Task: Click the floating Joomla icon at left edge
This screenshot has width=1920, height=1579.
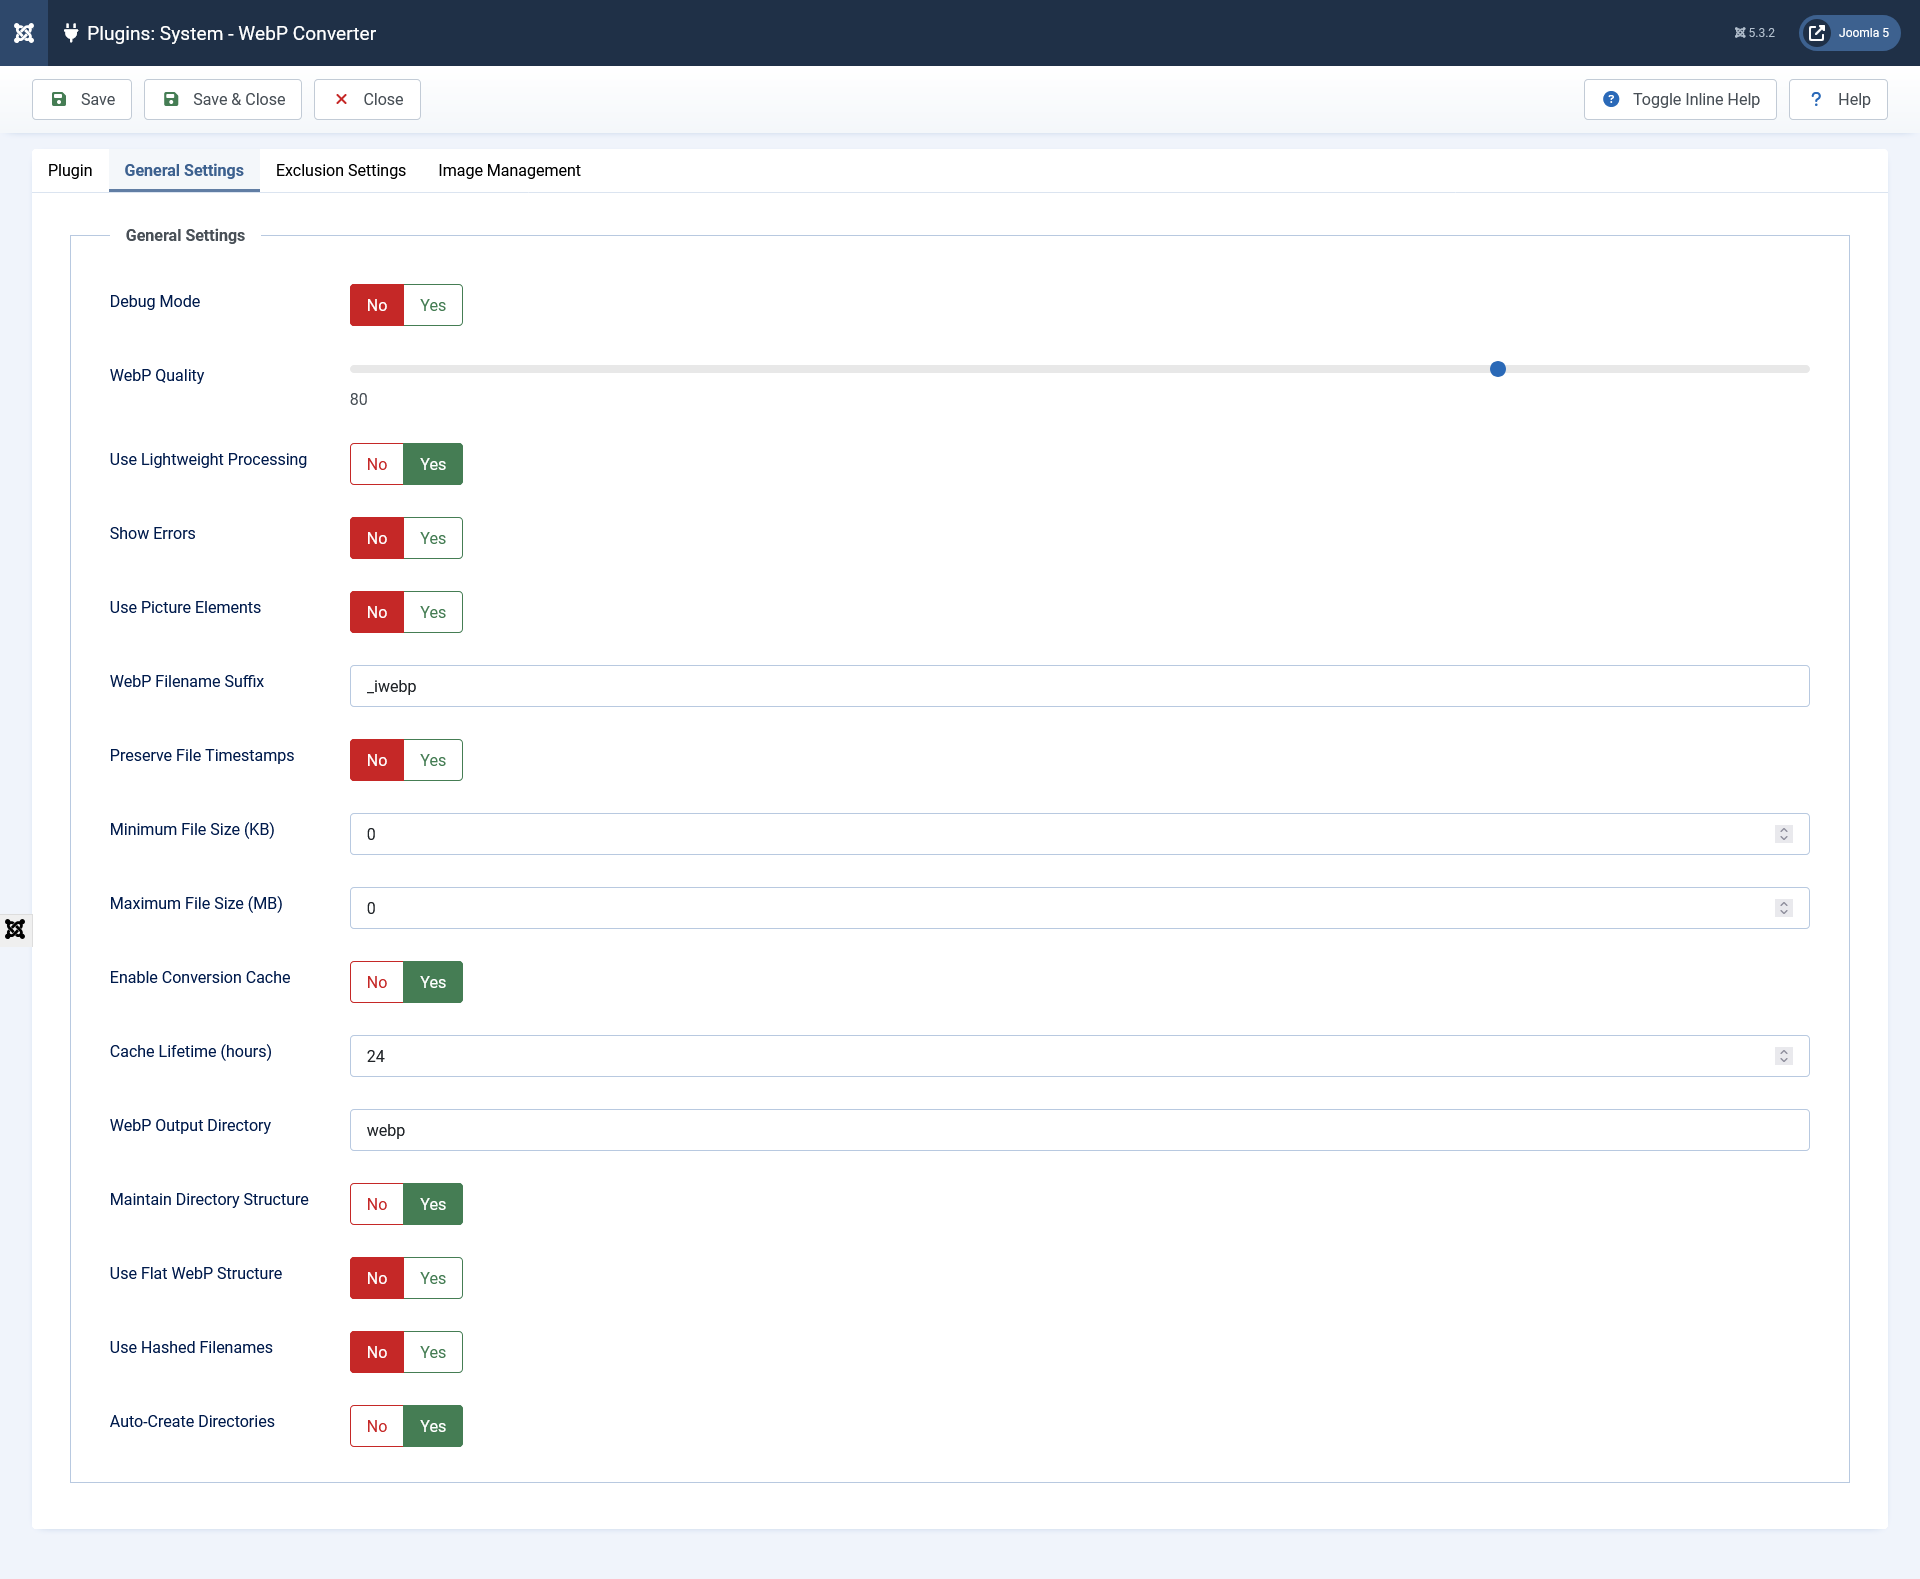Action: [x=15, y=929]
